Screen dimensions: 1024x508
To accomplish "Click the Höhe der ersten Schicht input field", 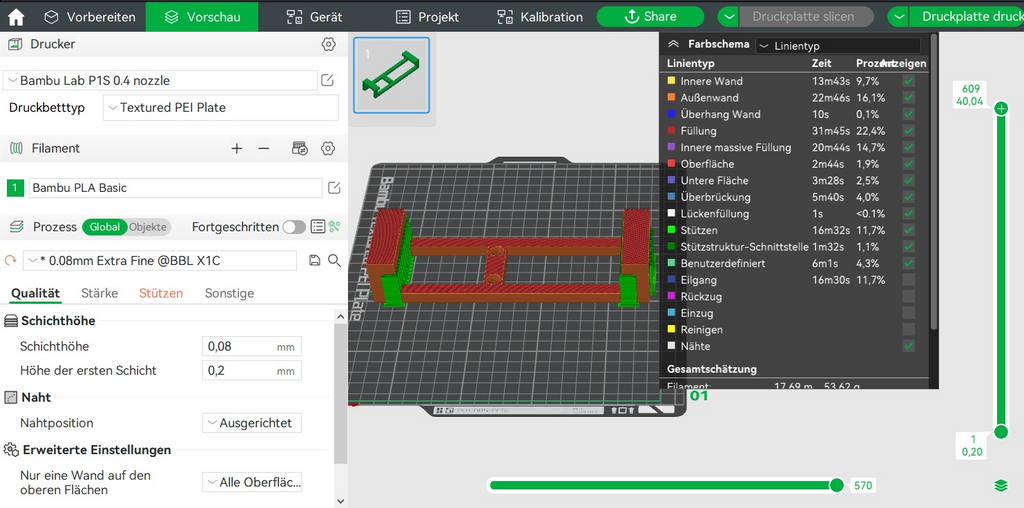I will [x=251, y=370].
